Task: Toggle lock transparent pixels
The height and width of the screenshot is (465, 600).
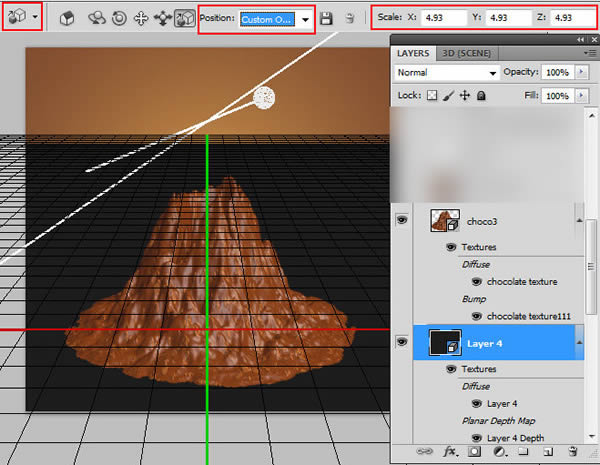Action: click(432, 95)
